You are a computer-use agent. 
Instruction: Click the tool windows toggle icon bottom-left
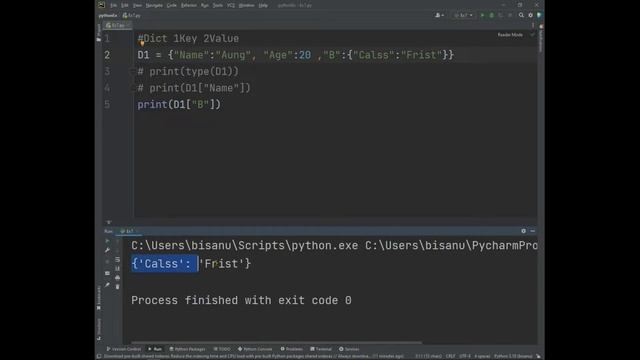99,356
